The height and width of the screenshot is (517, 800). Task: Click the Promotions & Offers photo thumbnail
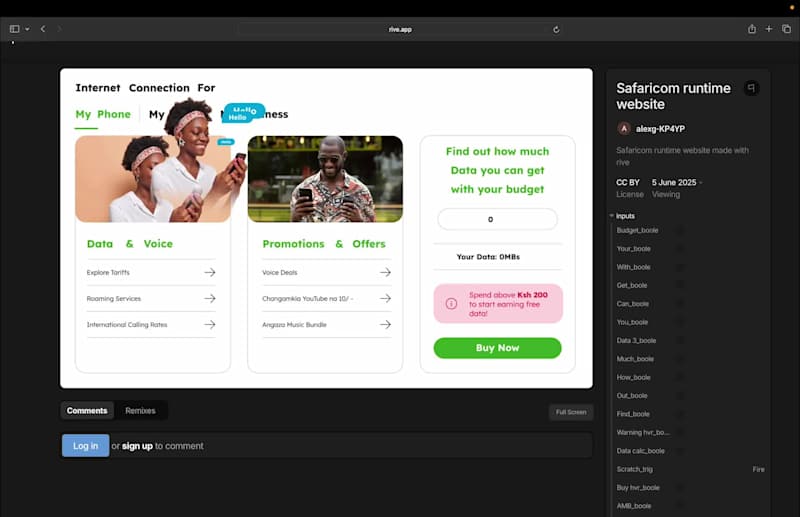click(x=325, y=179)
